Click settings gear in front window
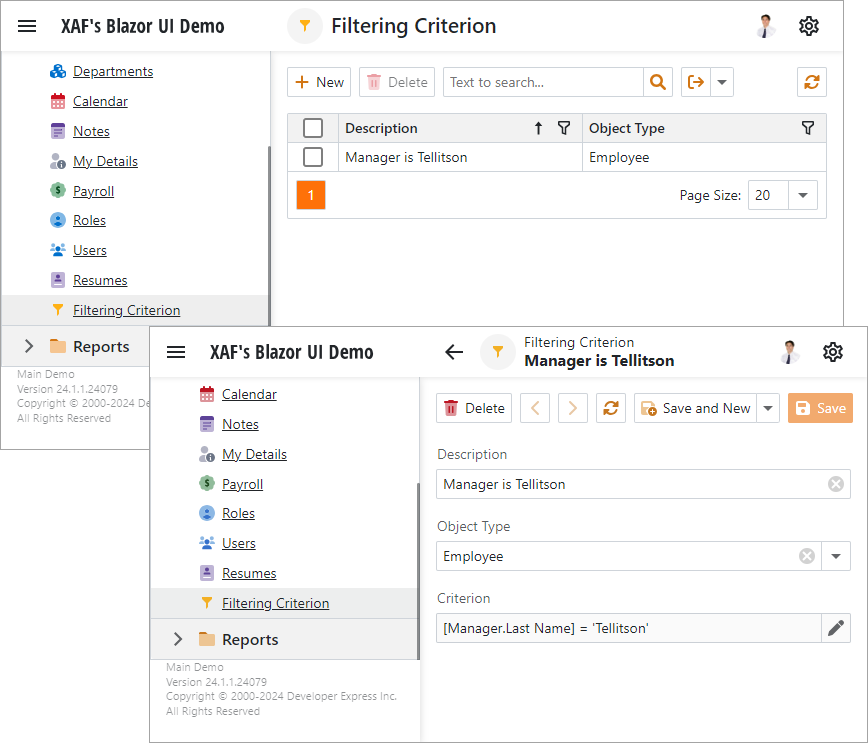This screenshot has width=868, height=743. click(833, 352)
